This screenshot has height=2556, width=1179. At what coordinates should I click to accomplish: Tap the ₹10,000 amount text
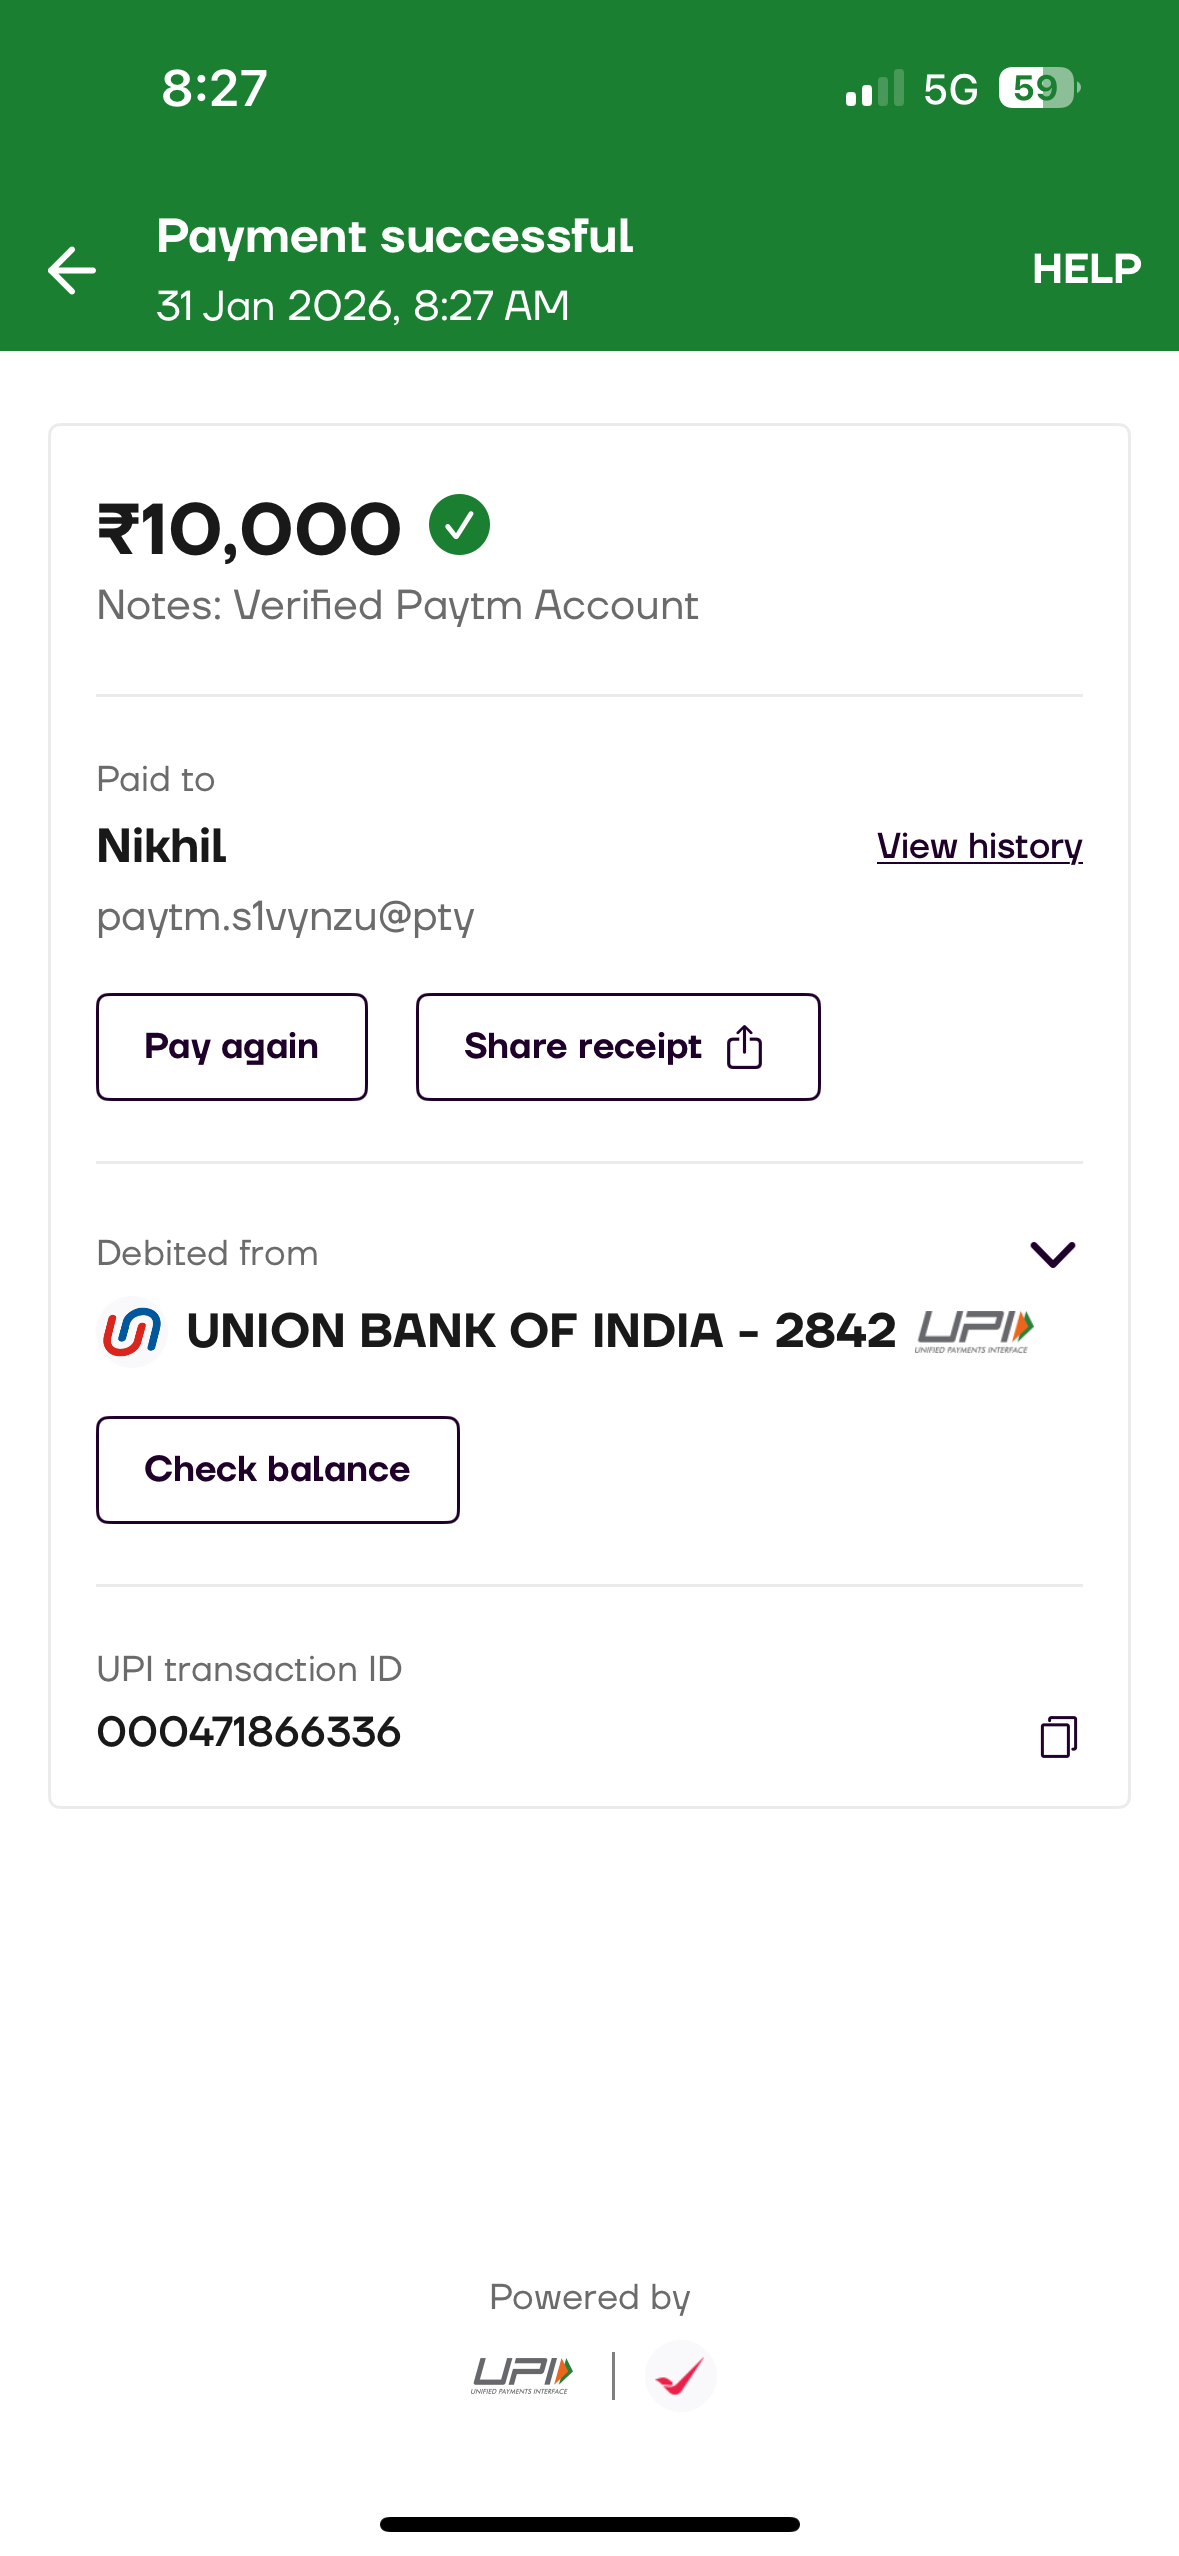click(x=249, y=529)
